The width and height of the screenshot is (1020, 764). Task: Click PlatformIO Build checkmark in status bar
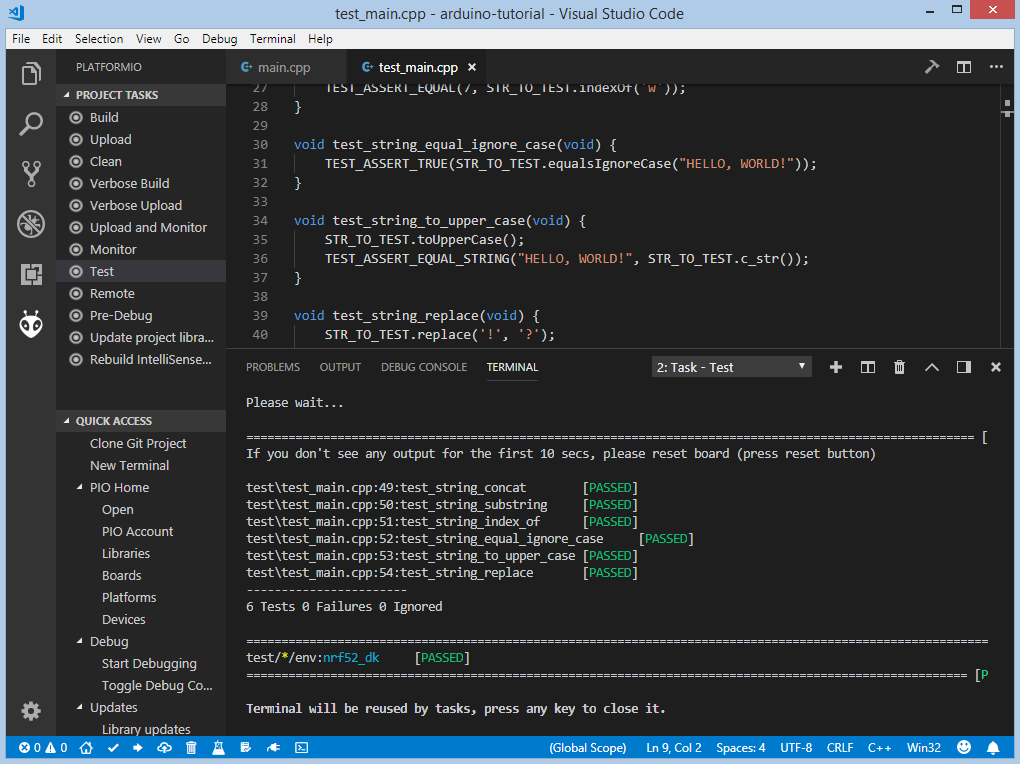pyautogui.click(x=113, y=748)
